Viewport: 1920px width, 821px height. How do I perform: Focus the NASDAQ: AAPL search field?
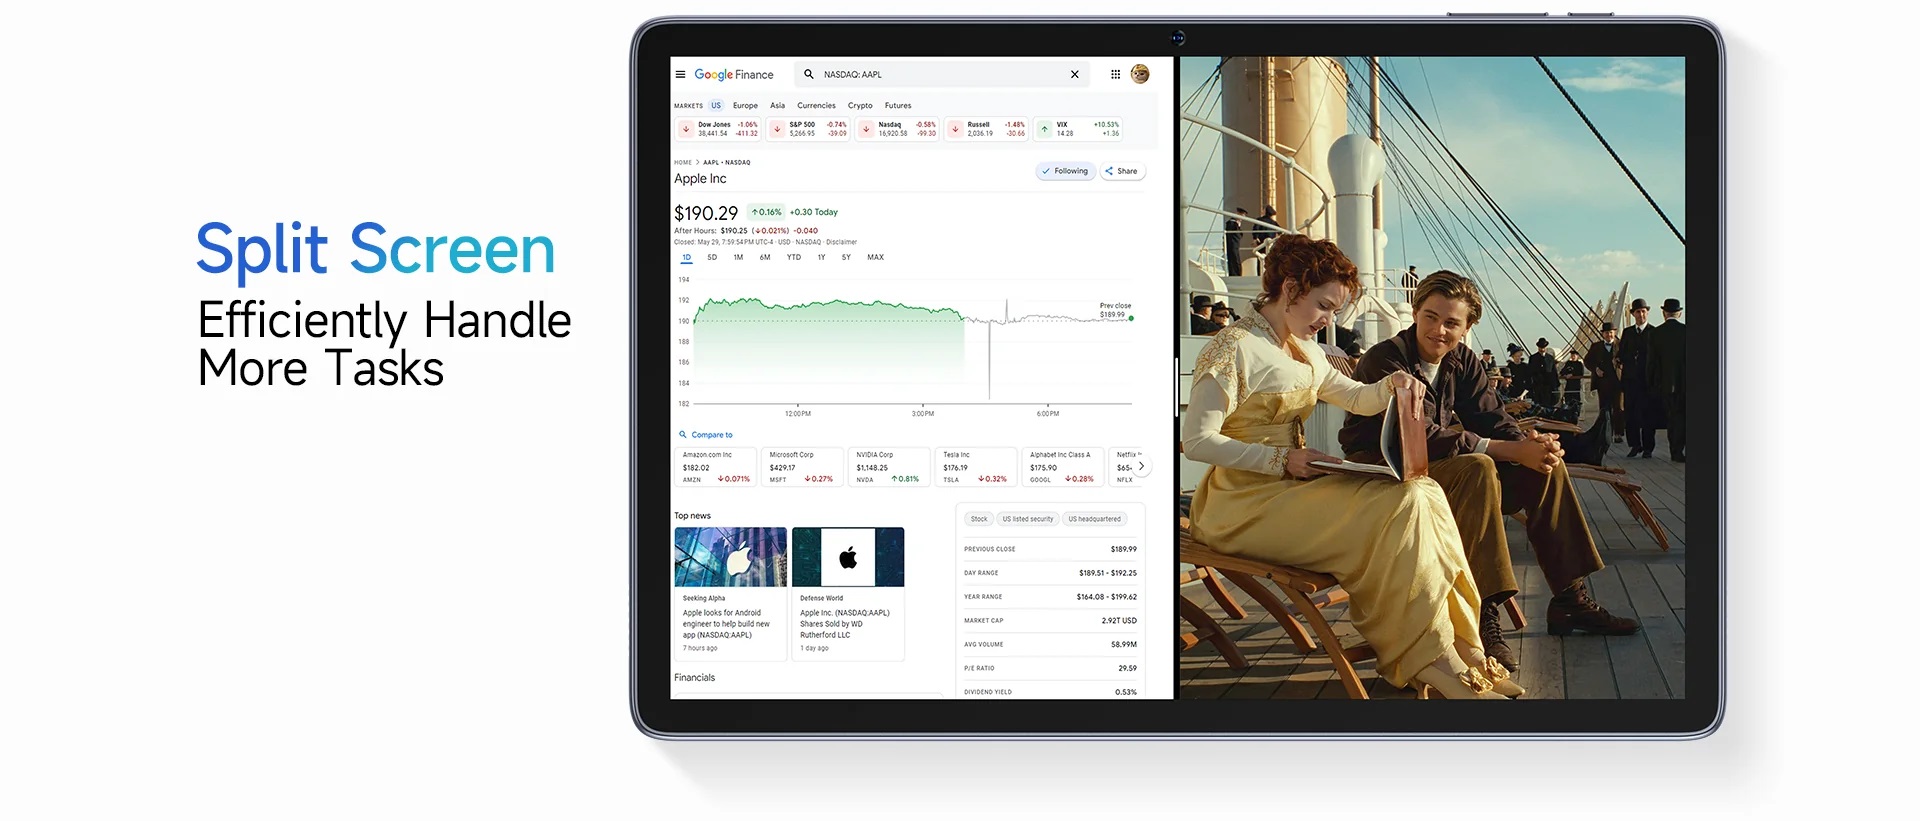[940, 74]
